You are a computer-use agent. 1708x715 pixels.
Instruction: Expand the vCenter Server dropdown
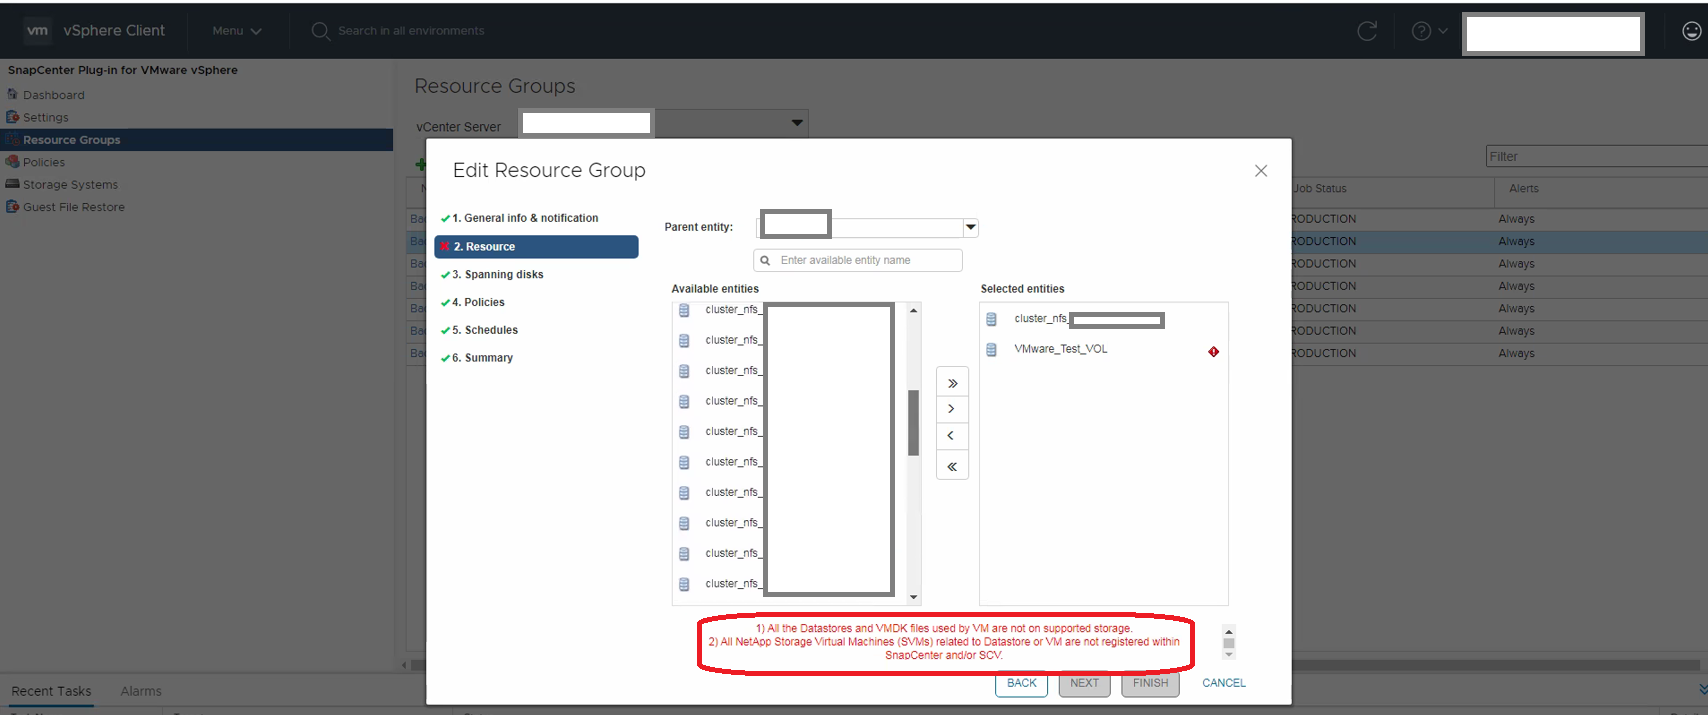[797, 123]
